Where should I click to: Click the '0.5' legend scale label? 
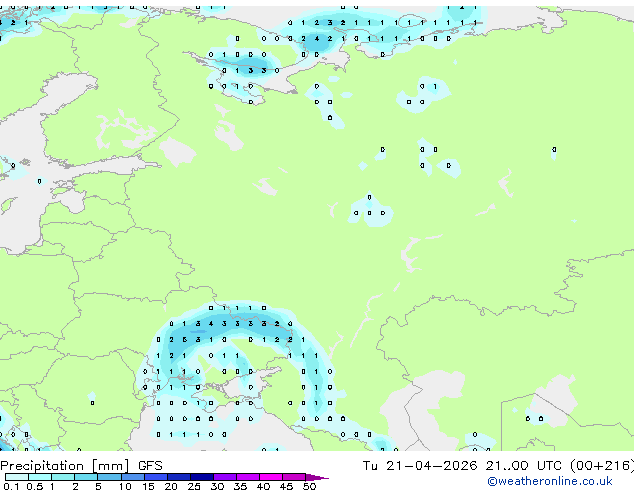[x=34, y=486]
